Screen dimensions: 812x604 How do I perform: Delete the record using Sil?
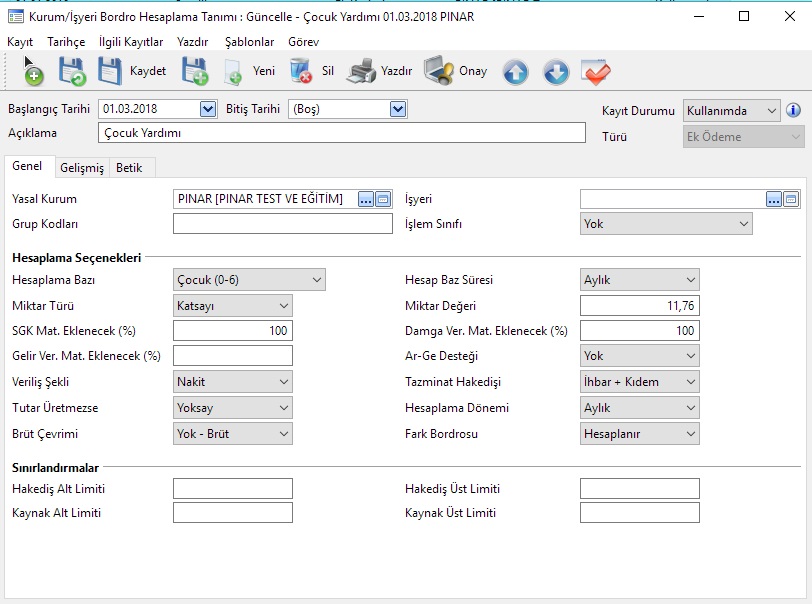[x=312, y=71]
